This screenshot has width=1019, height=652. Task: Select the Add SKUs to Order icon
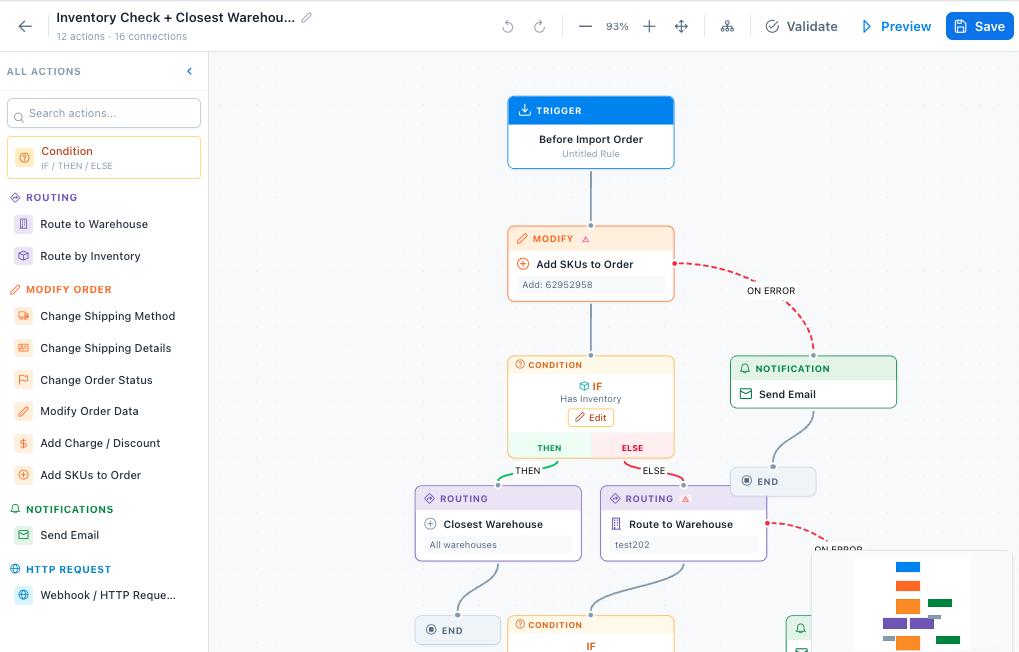coord(22,475)
